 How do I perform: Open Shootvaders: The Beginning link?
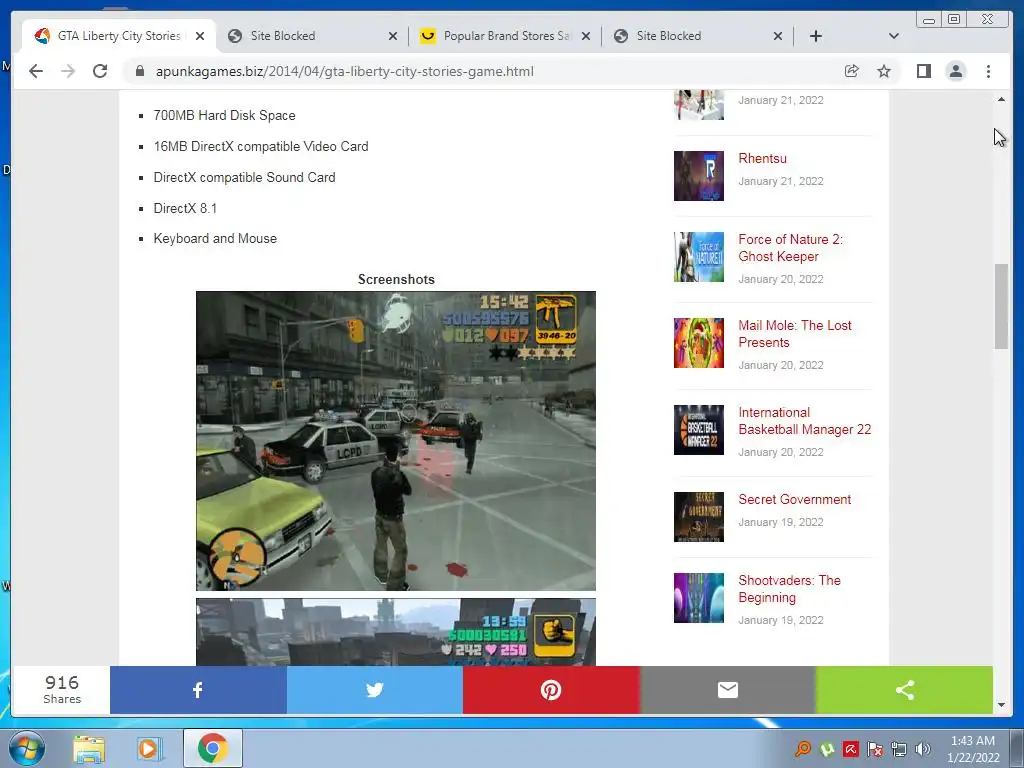tap(789, 588)
